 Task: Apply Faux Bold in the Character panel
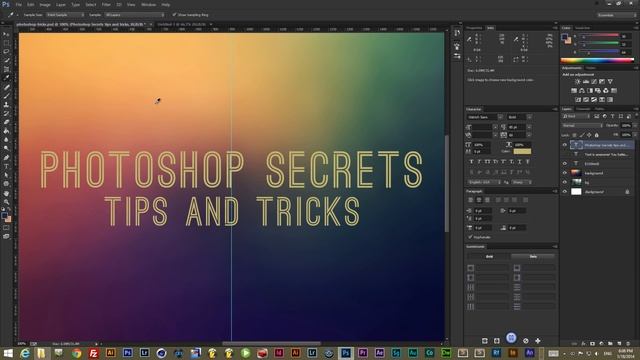point(471,162)
